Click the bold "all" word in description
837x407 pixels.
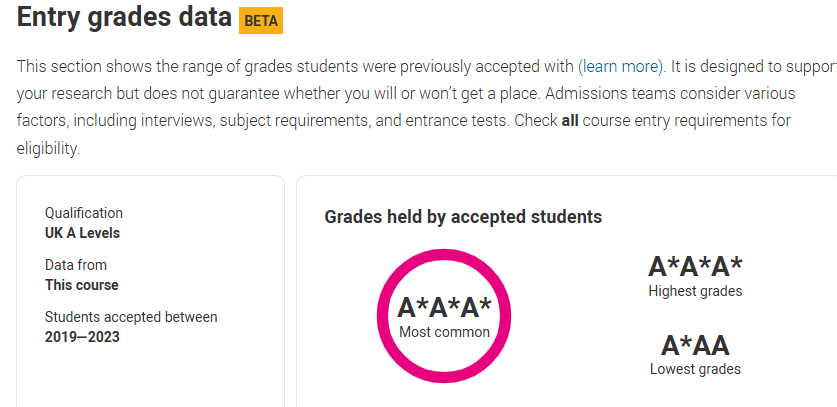570,121
